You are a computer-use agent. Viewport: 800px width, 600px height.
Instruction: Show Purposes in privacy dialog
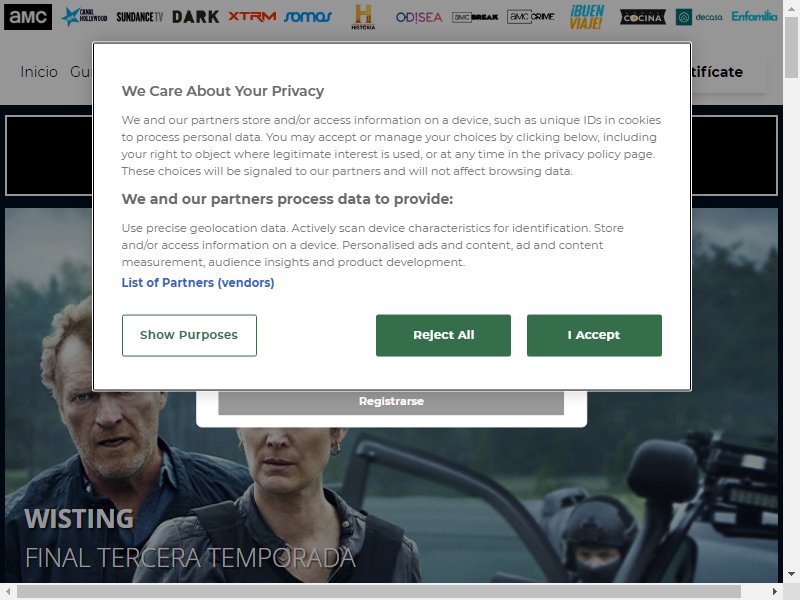coord(189,335)
